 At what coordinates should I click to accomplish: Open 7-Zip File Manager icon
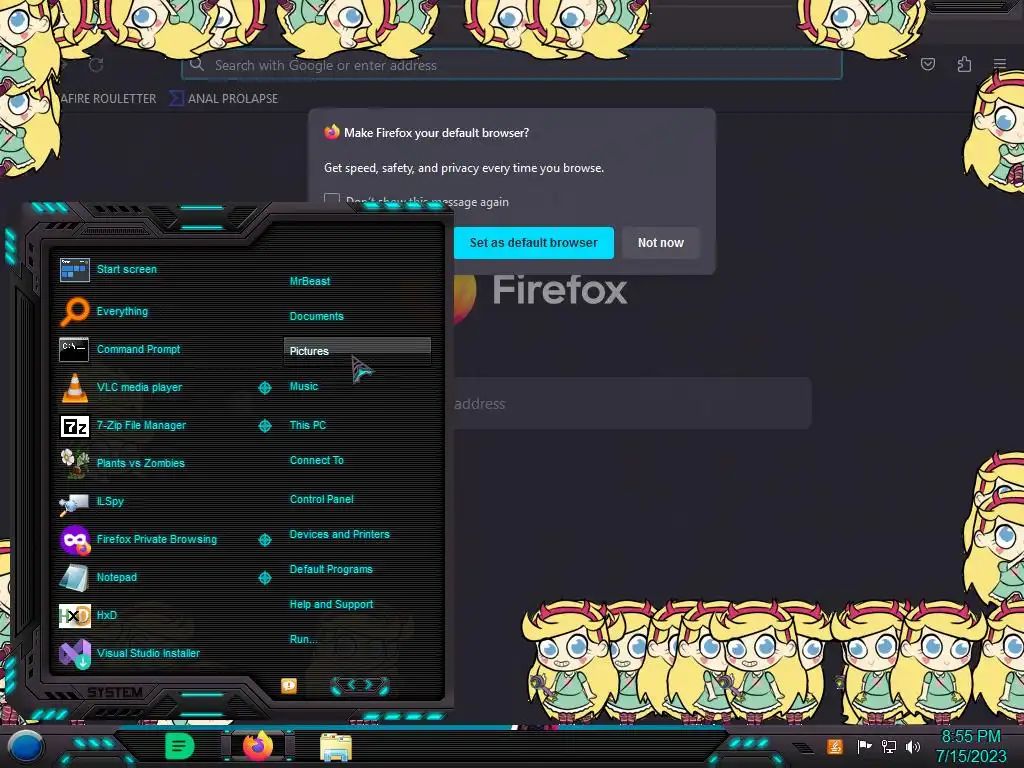tap(74, 426)
